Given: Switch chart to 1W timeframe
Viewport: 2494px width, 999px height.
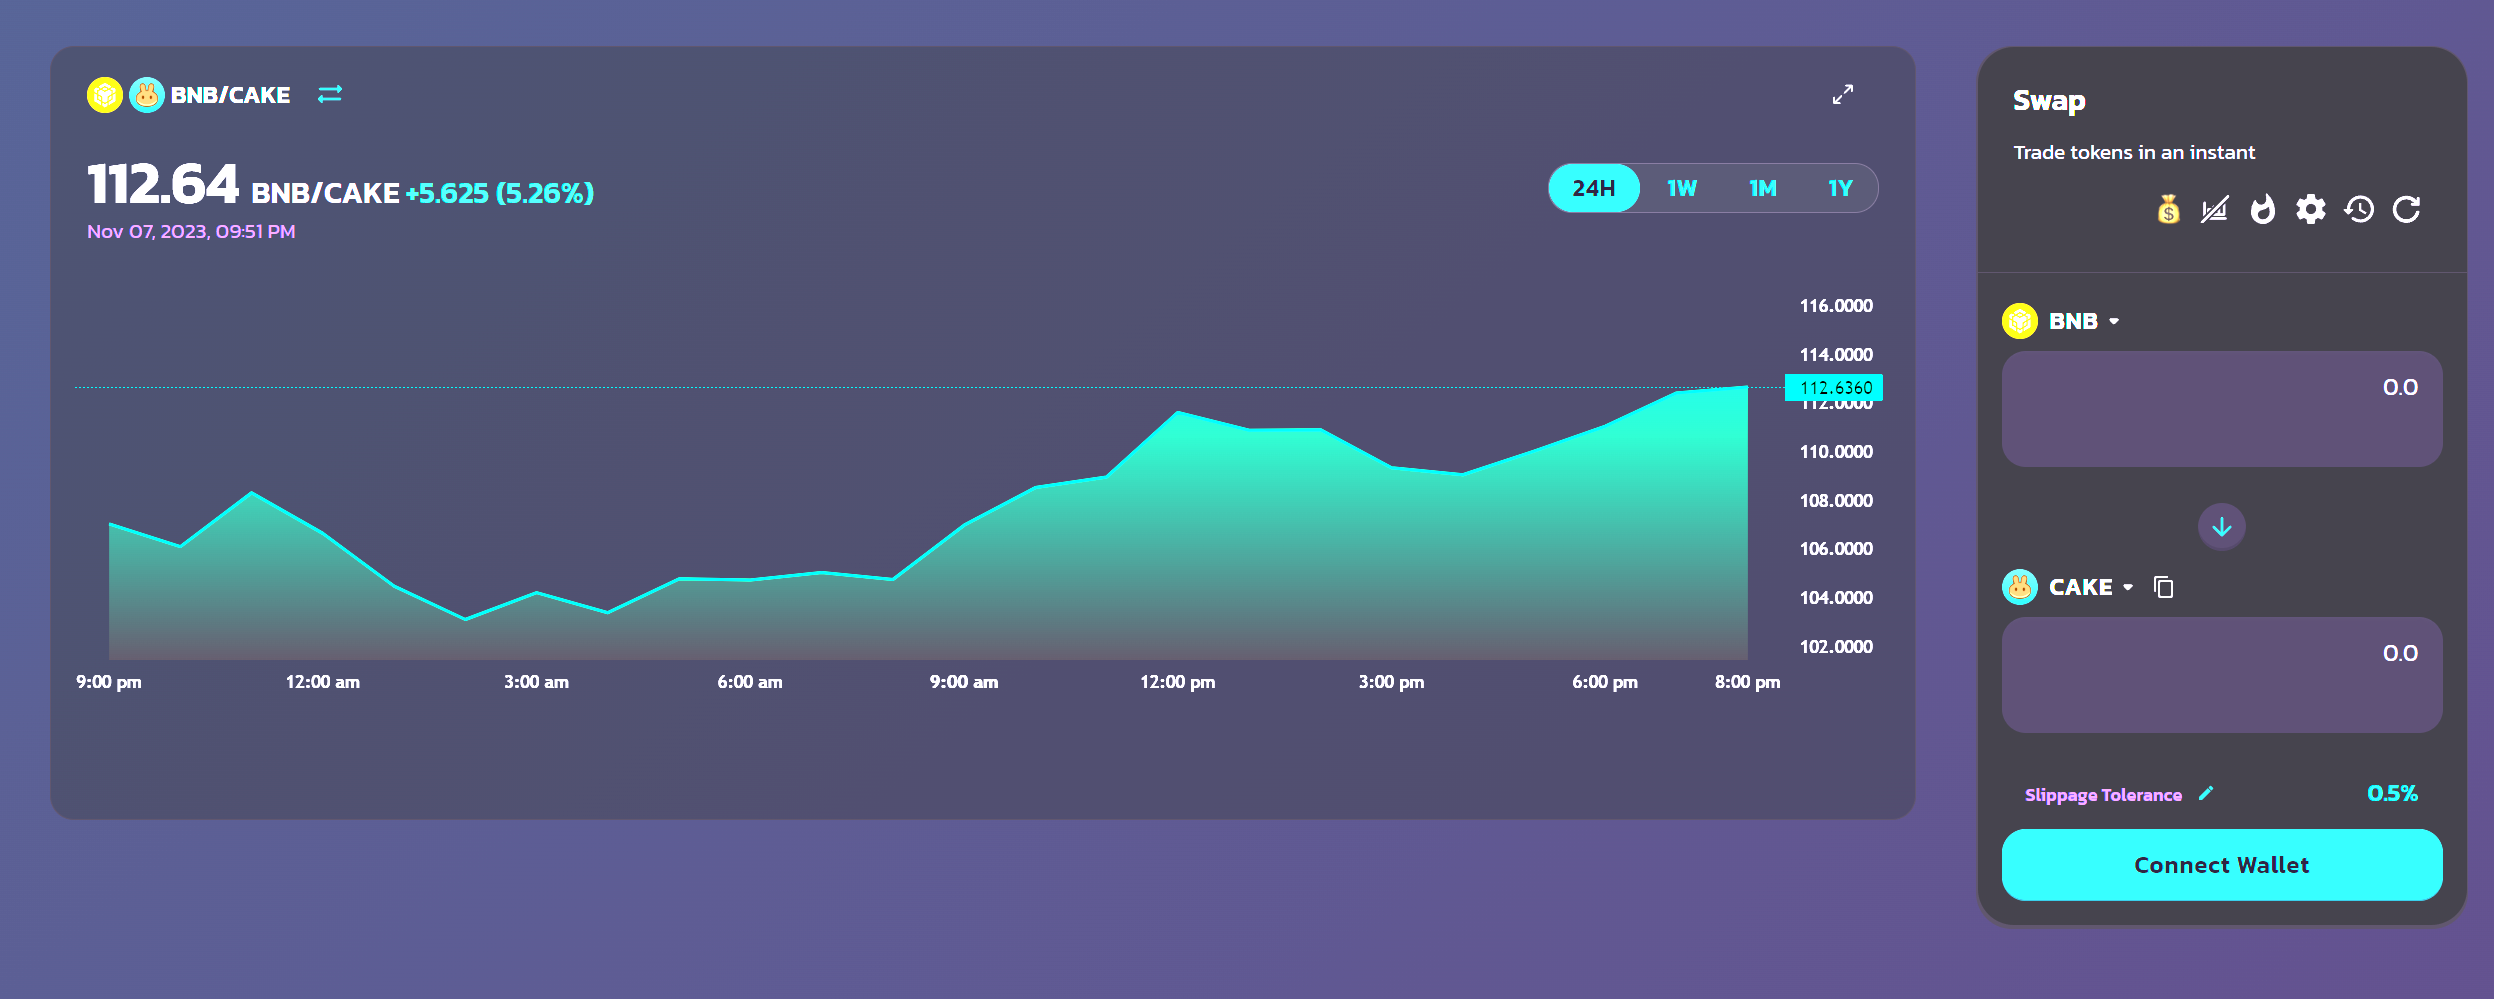Looking at the screenshot, I should coord(1682,188).
